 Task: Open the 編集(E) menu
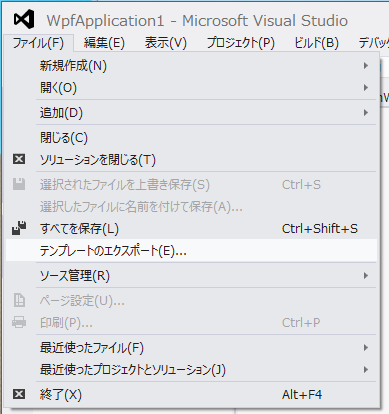click(104, 43)
